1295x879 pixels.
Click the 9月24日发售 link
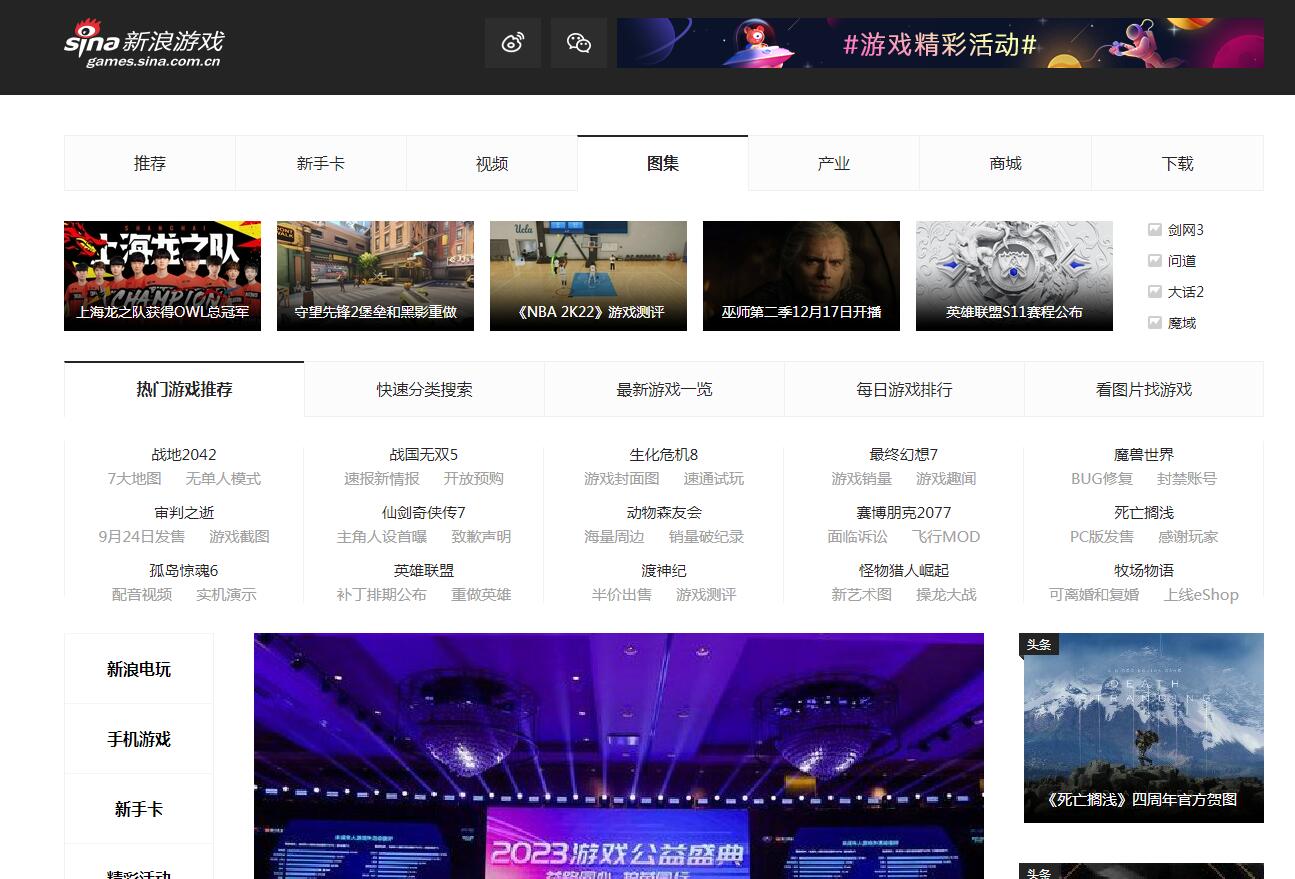[142, 537]
